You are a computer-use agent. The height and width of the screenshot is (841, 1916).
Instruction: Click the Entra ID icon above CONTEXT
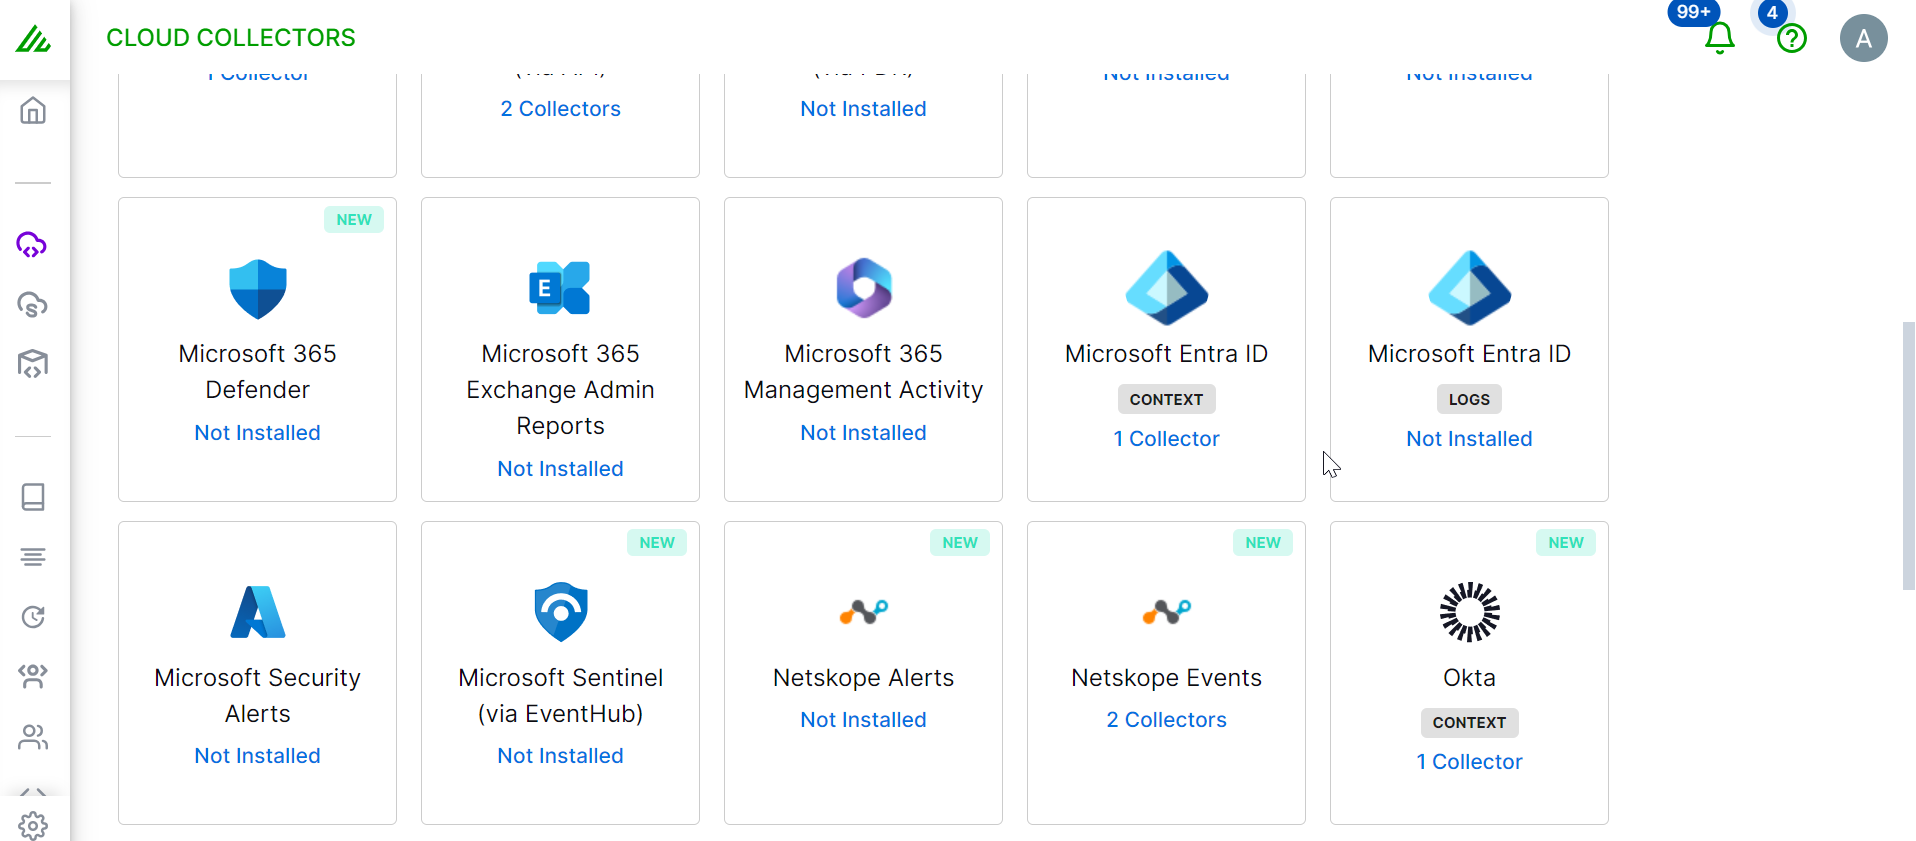pyautogui.click(x=1167, y=288)
